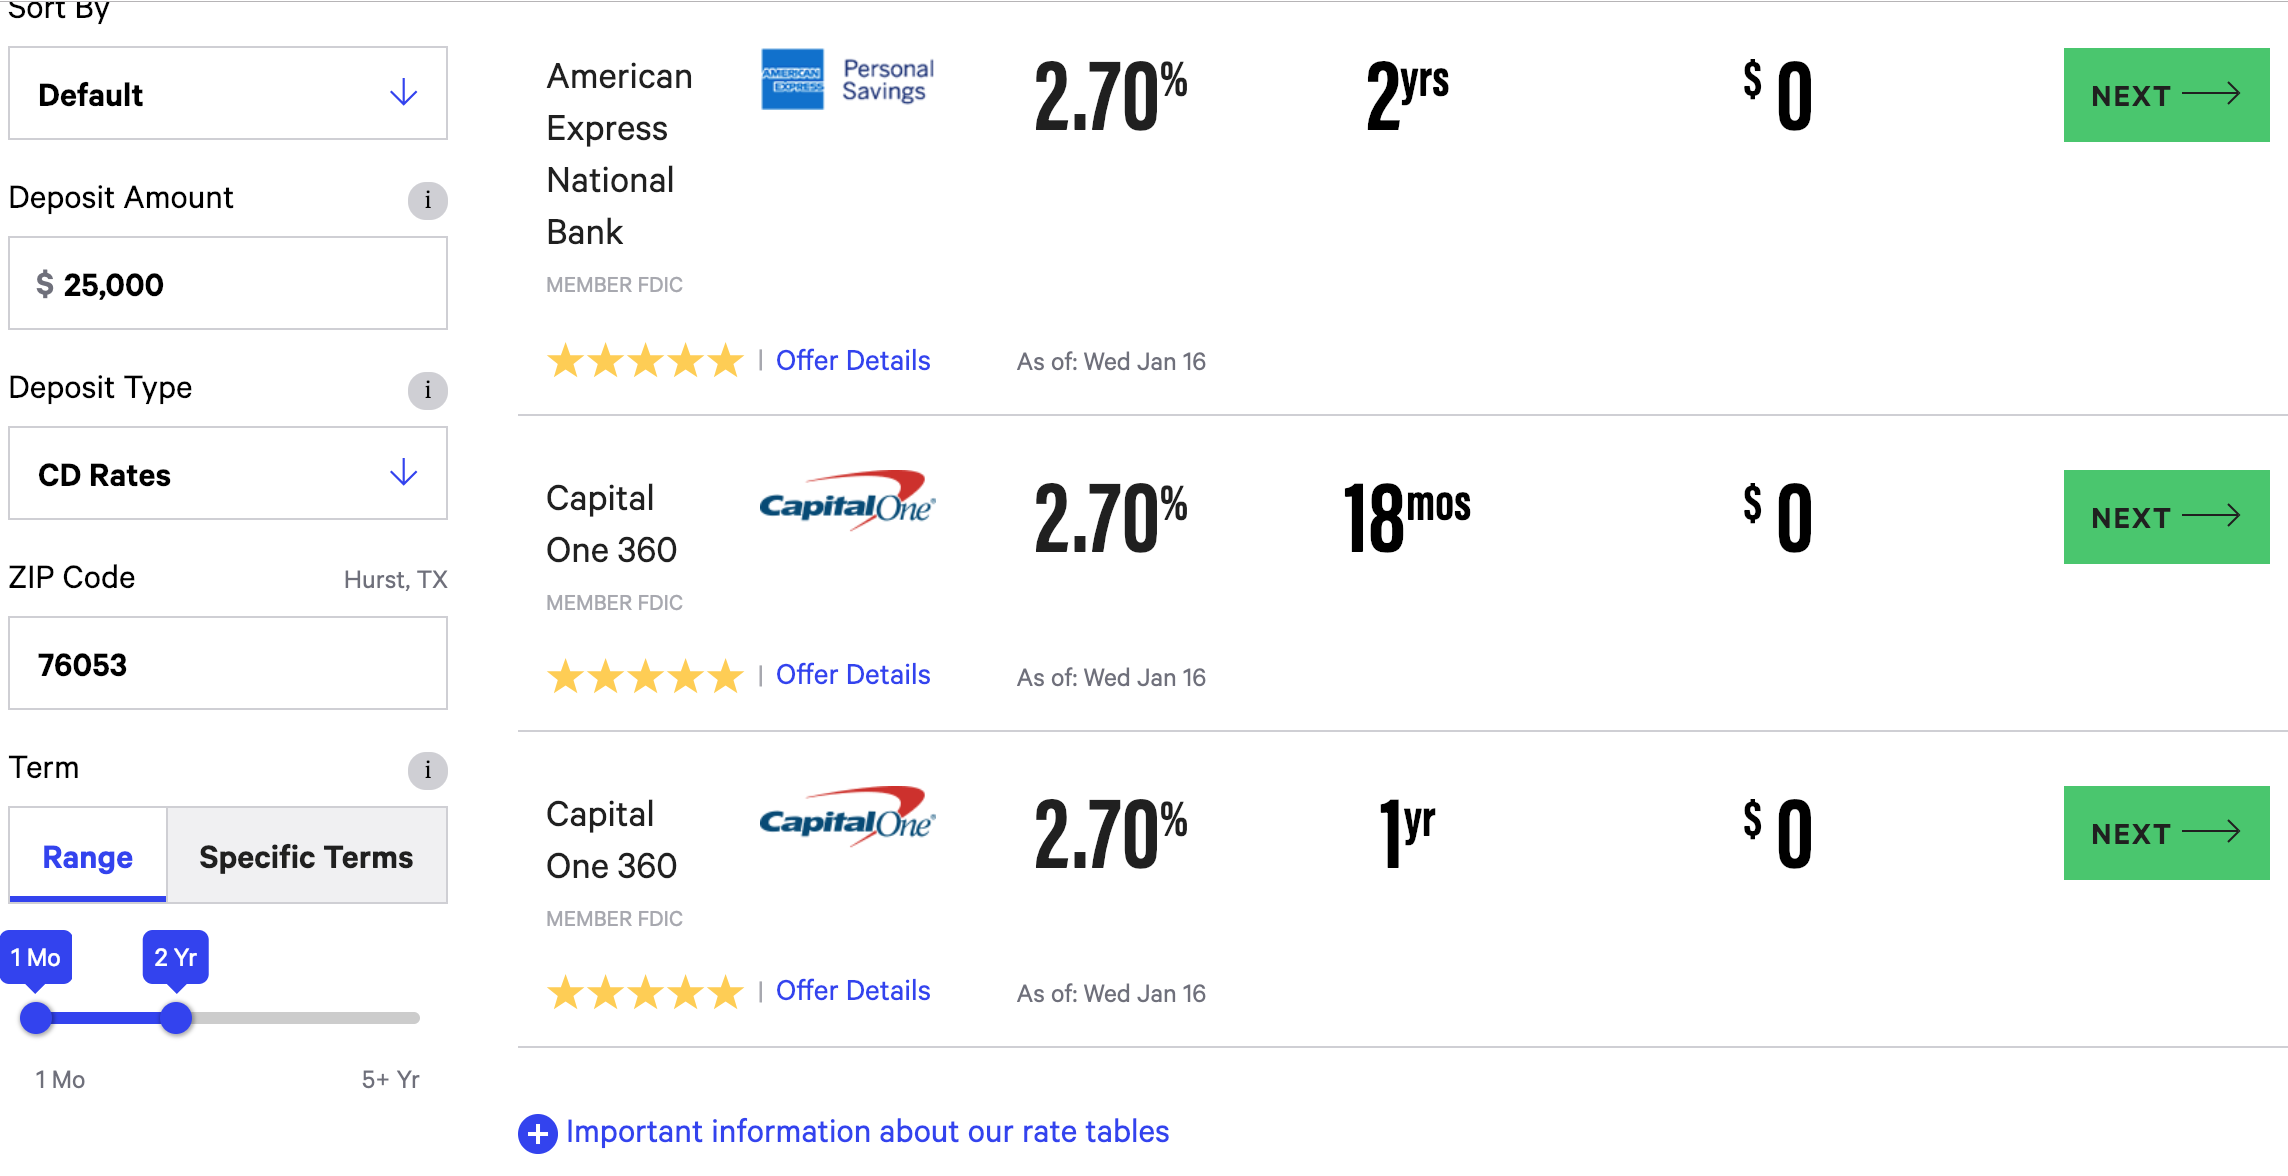Viewport: 2288px width, 1176px height.
Task: Switch to the Range term tab
Action: [88, 857]
